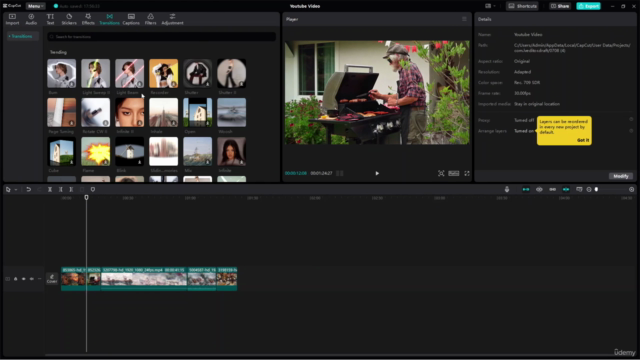Click the player zoom-to-fit scan icon

pos(441,173)
